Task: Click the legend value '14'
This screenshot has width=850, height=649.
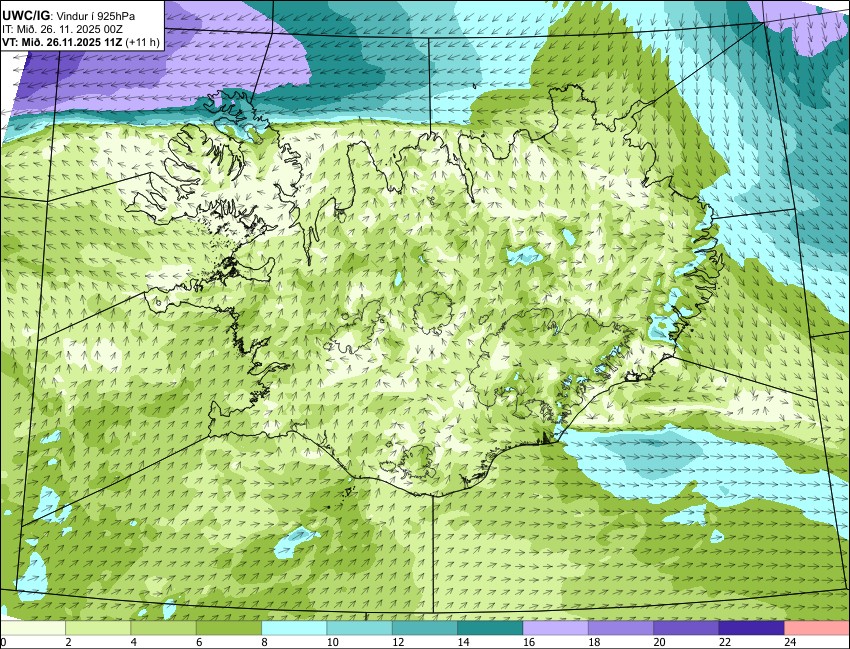Action: pyautogui.click(x=463, y=642)
